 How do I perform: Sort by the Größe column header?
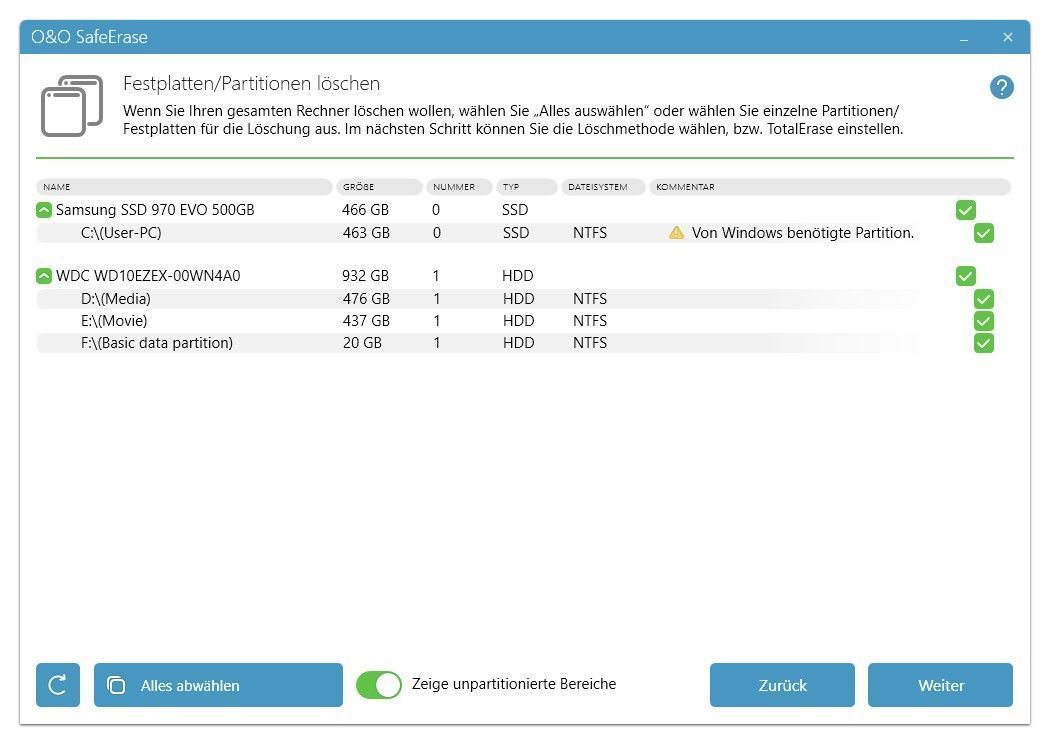coord(379,187)
